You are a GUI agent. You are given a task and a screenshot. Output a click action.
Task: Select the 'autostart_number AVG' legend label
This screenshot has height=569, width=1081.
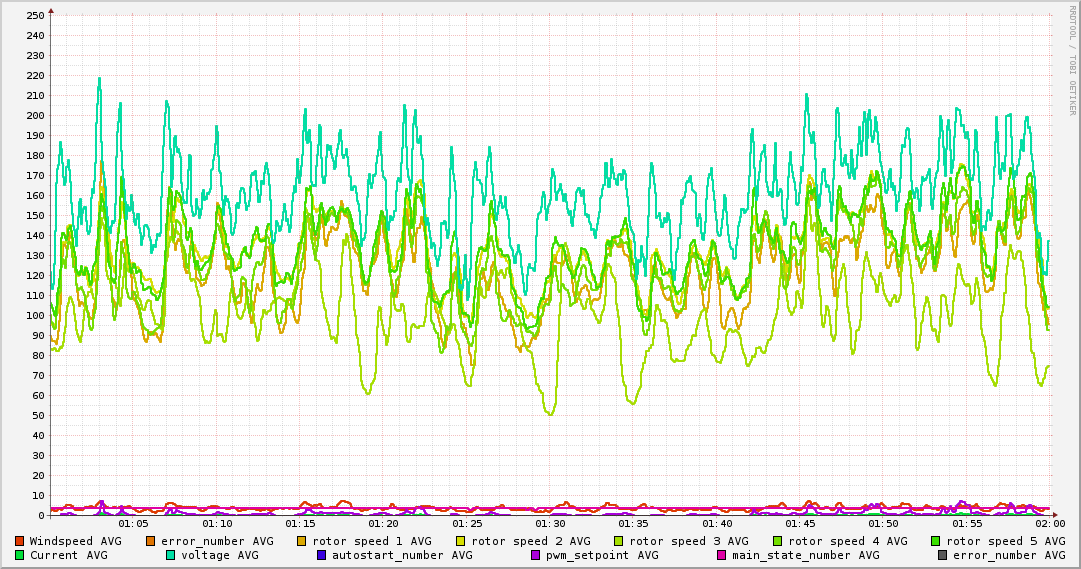point(403,555)
